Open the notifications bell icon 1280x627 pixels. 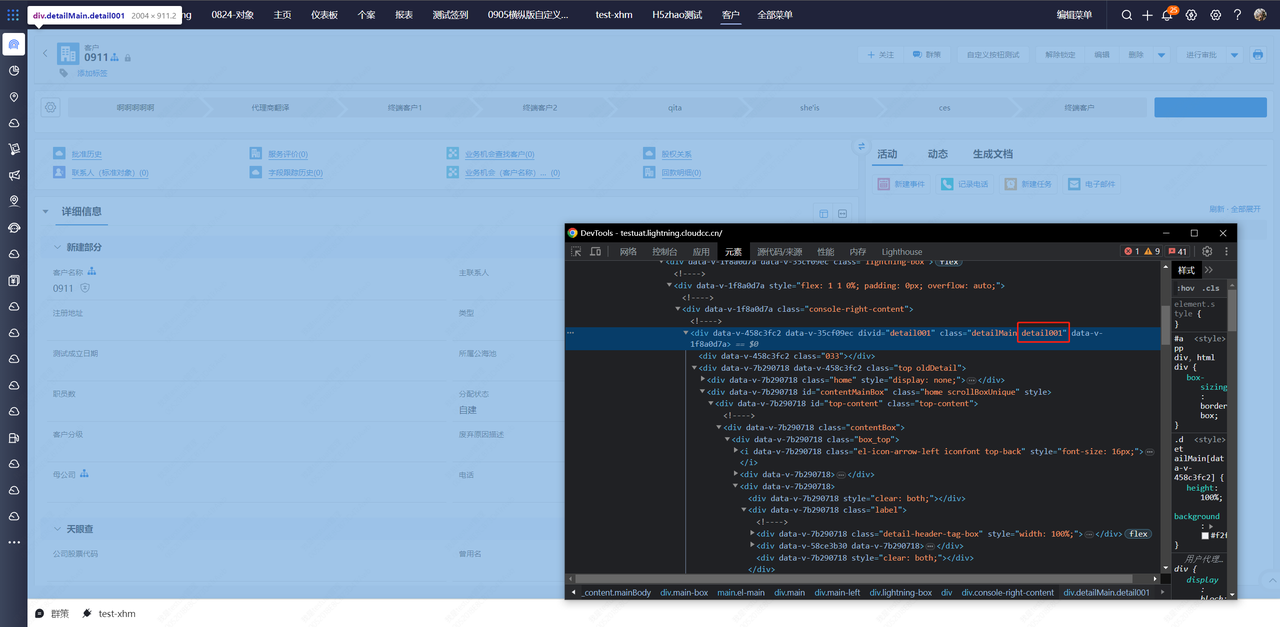click(1167, 15)
